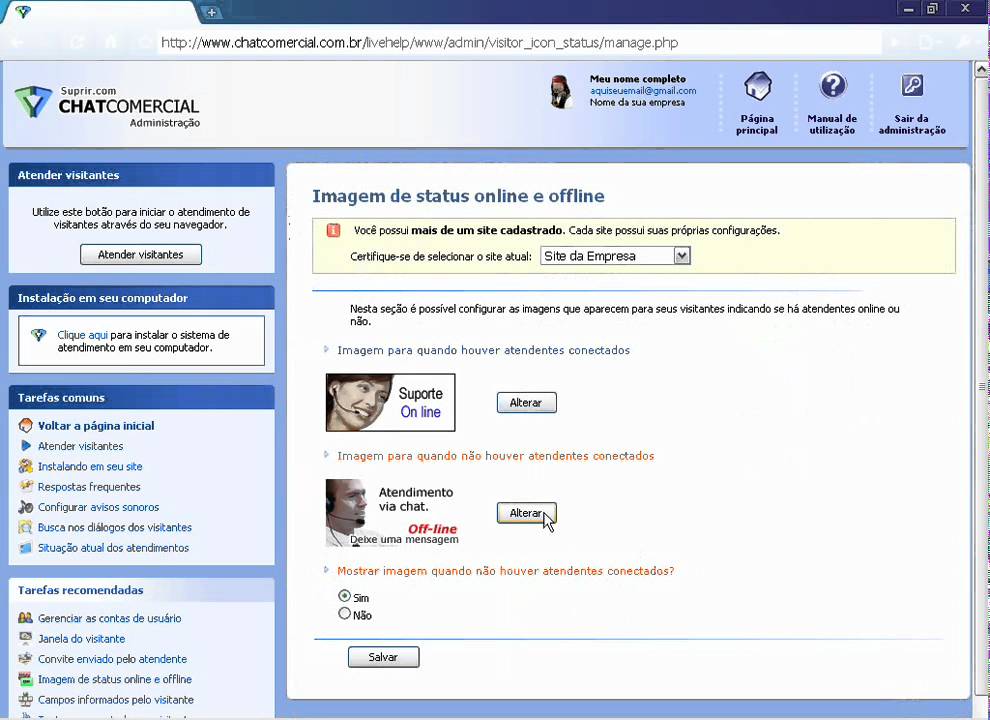Click the icon beside Imagem de status online e offline
This screenshot has height=720, width=990.
25,679
